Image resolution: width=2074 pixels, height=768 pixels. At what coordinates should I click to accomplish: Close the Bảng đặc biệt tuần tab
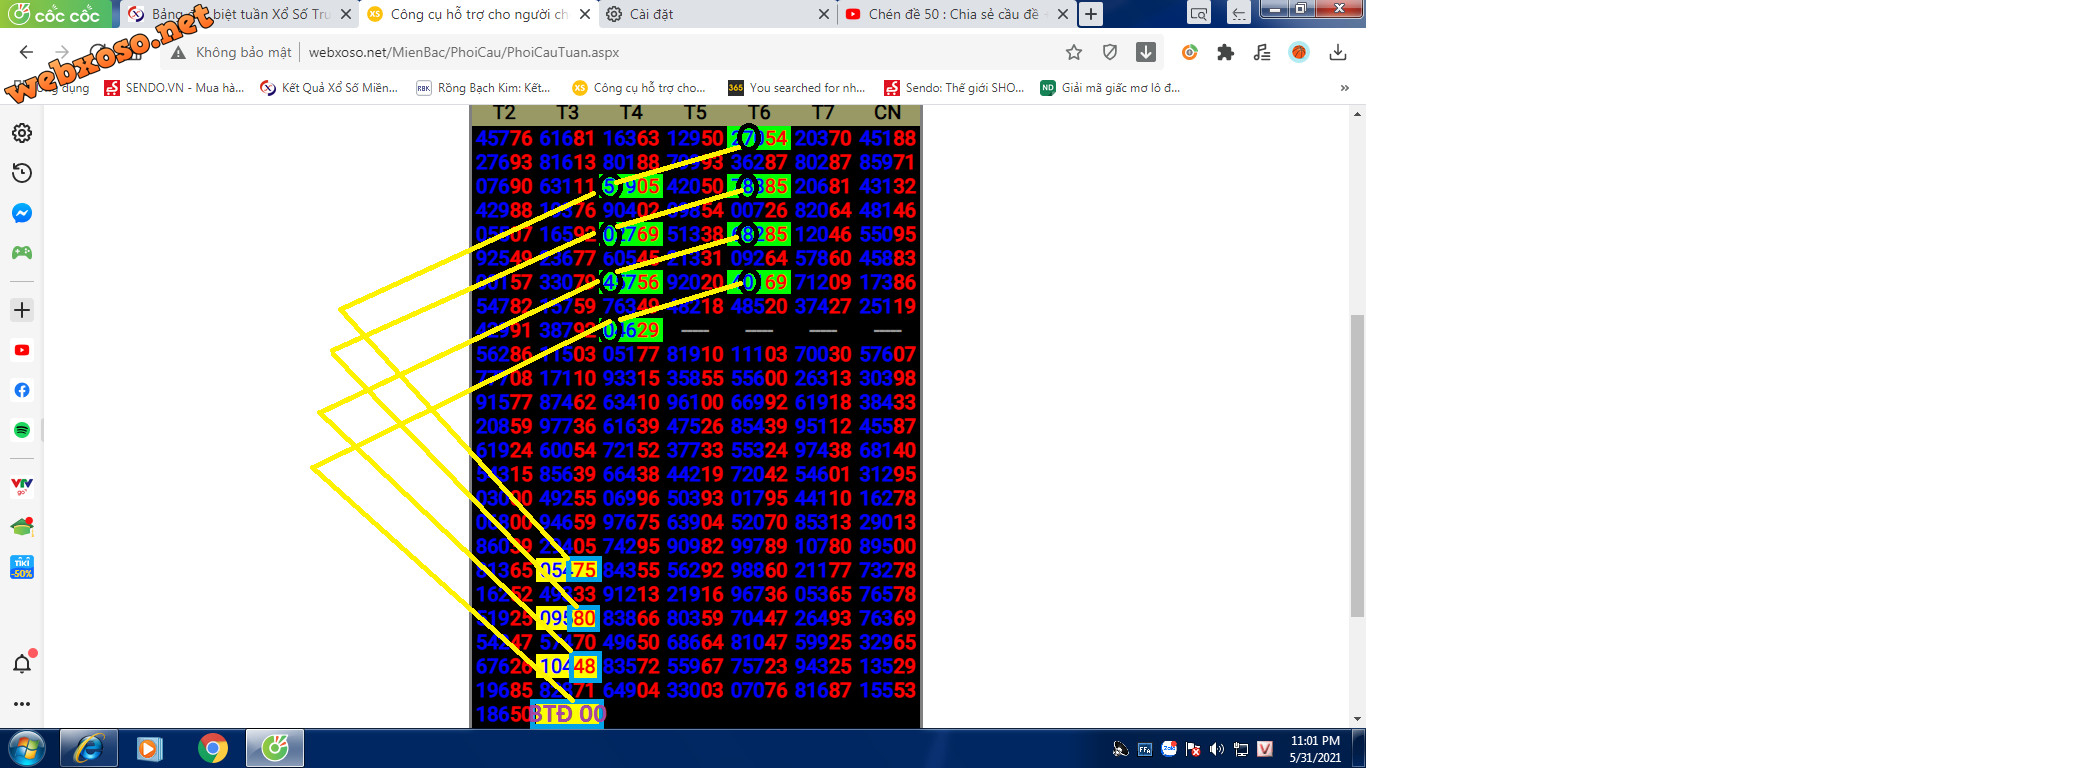click(345, 14)
